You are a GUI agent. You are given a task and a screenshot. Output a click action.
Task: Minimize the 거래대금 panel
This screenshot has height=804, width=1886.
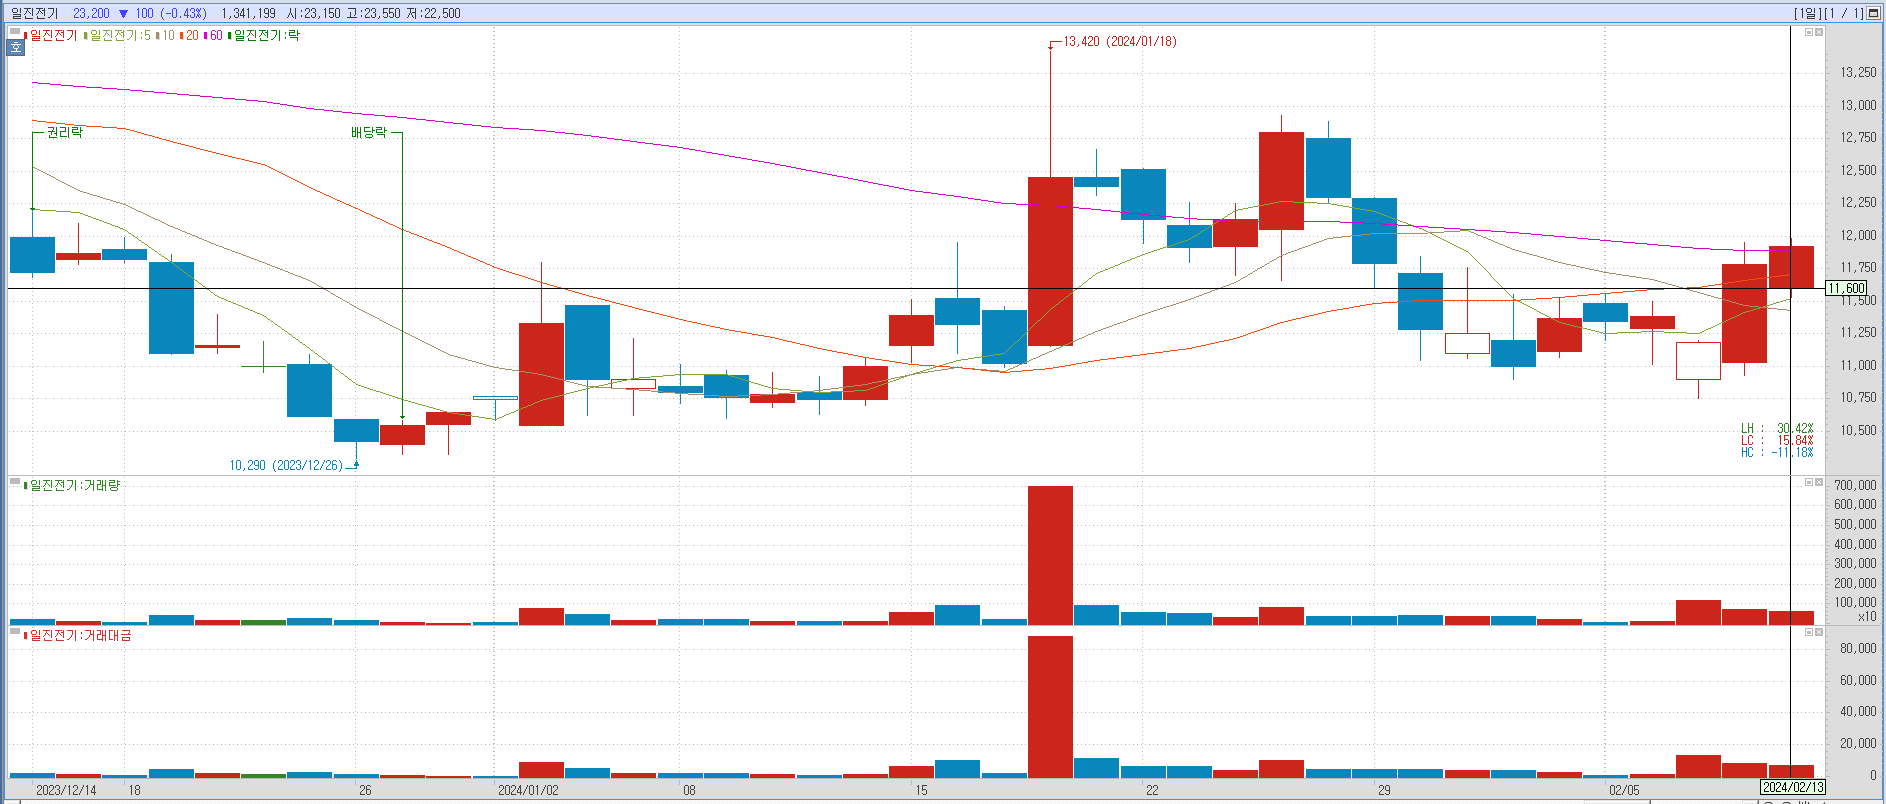click(1808, 632)
